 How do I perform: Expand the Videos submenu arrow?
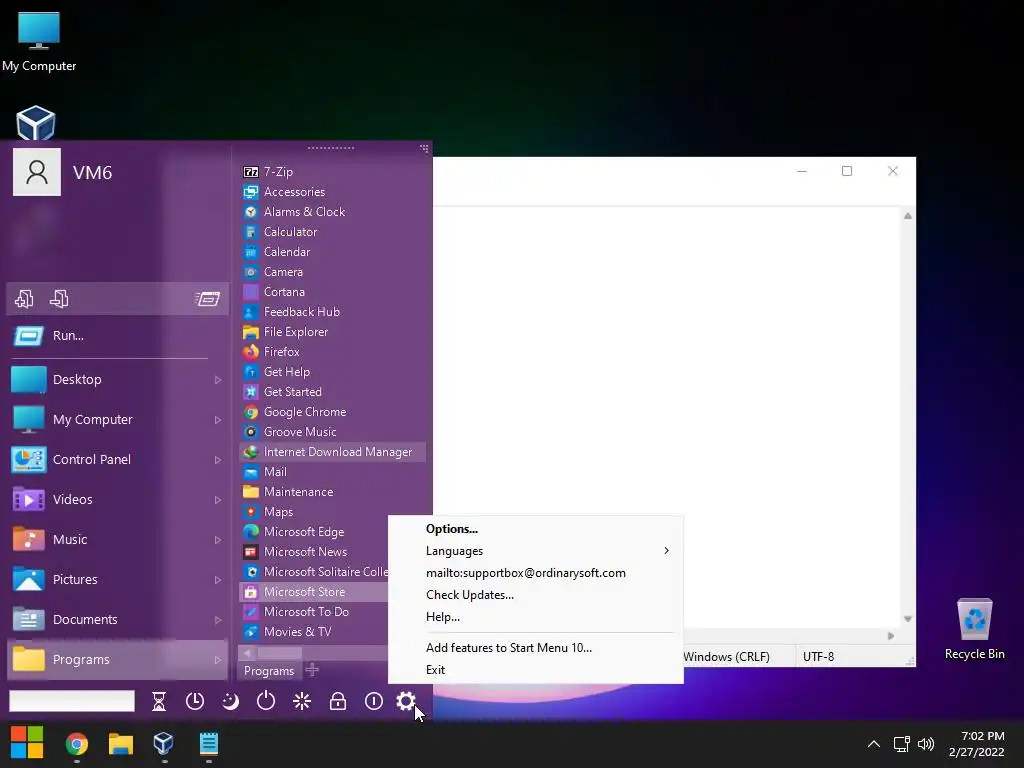218,500
